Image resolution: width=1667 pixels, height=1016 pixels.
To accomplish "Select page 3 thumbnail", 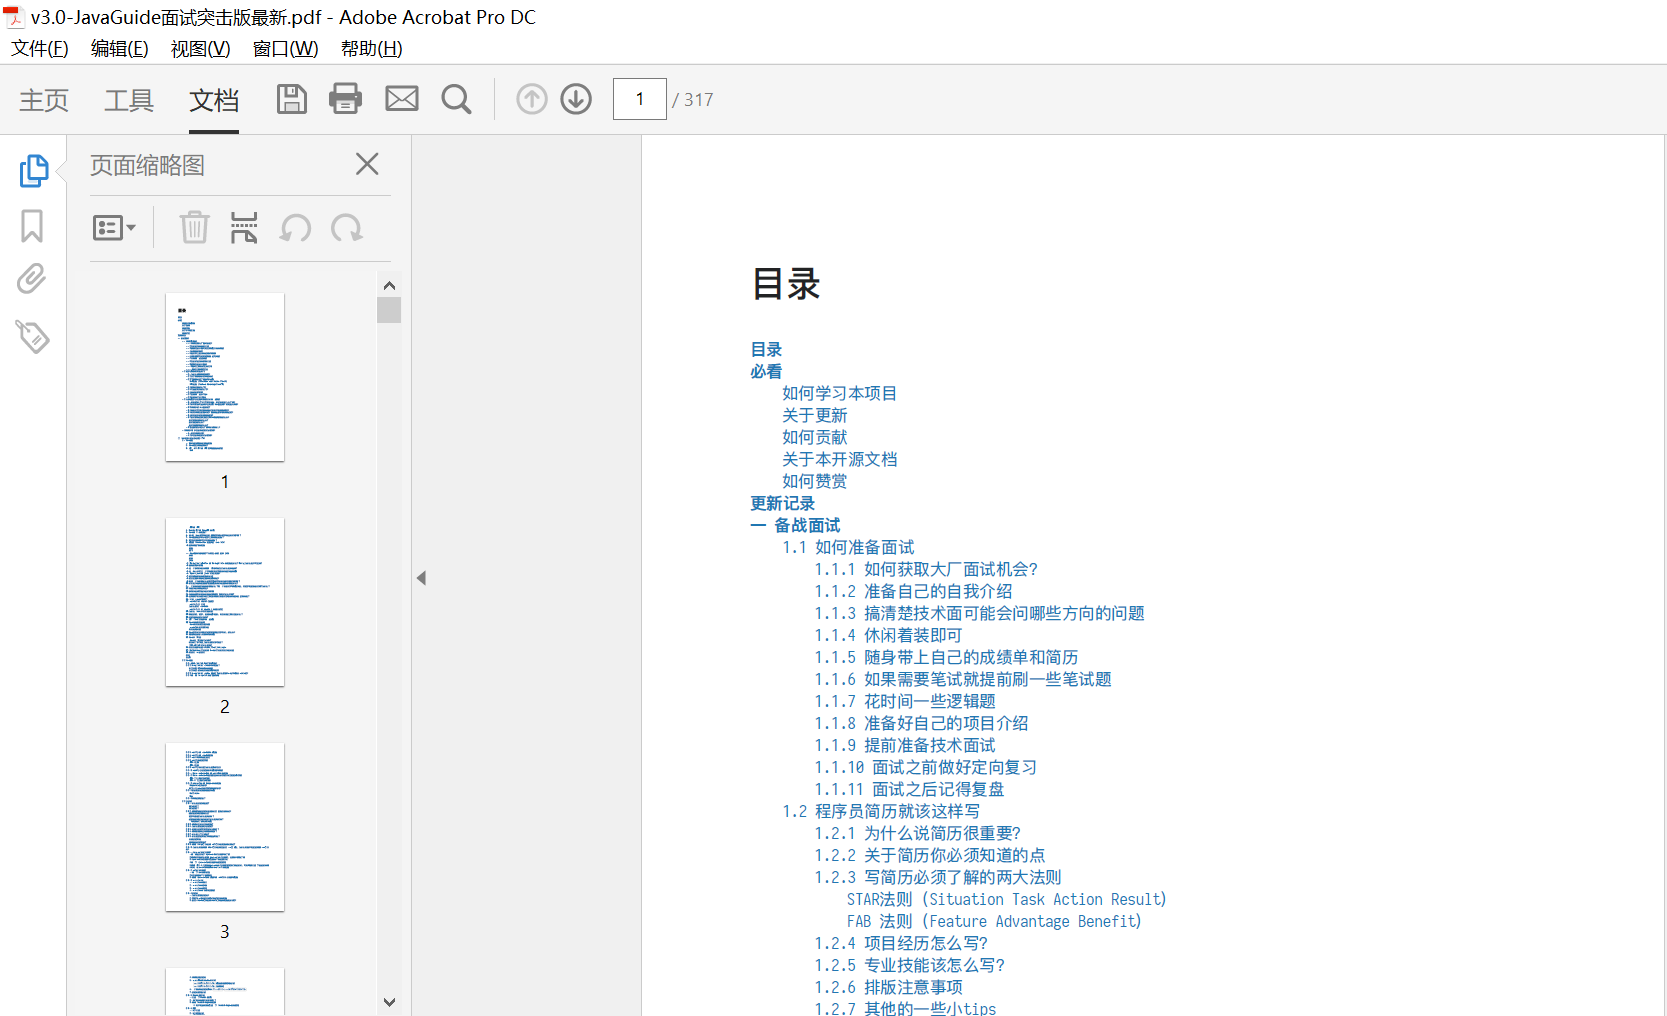I will pos(225,827).
